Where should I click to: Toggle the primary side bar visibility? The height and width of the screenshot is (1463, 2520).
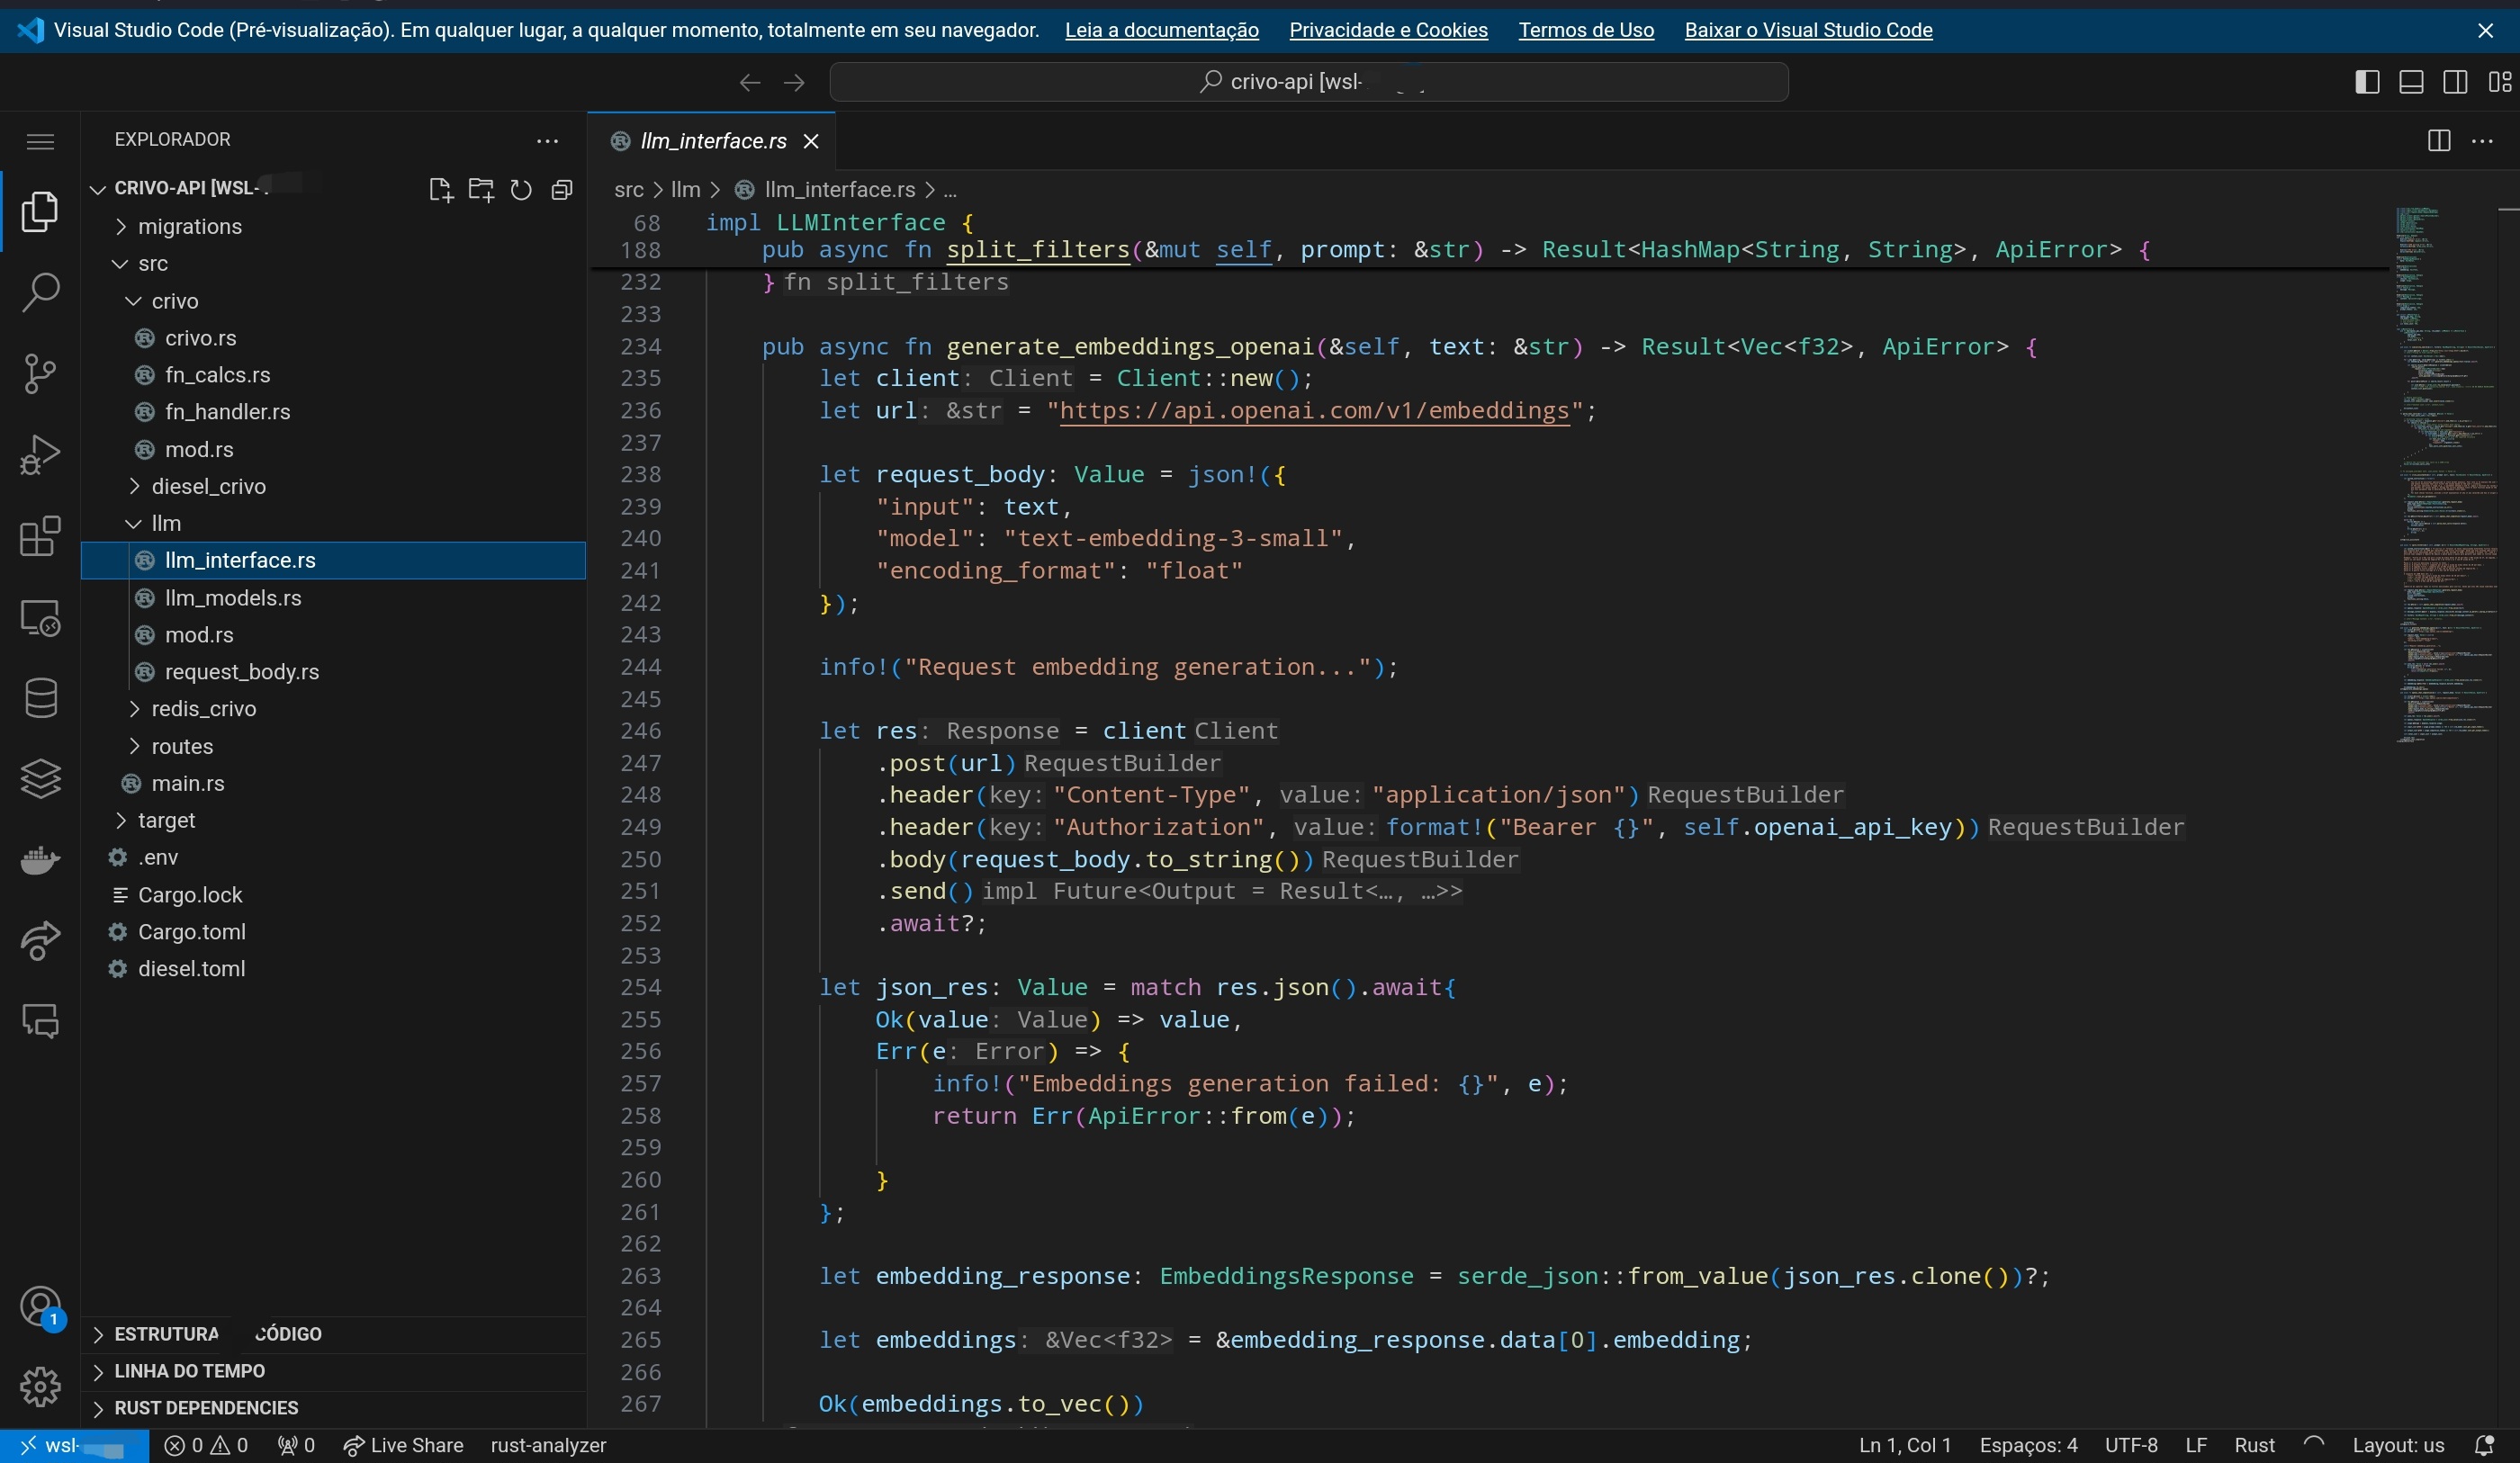[2366, 82]
